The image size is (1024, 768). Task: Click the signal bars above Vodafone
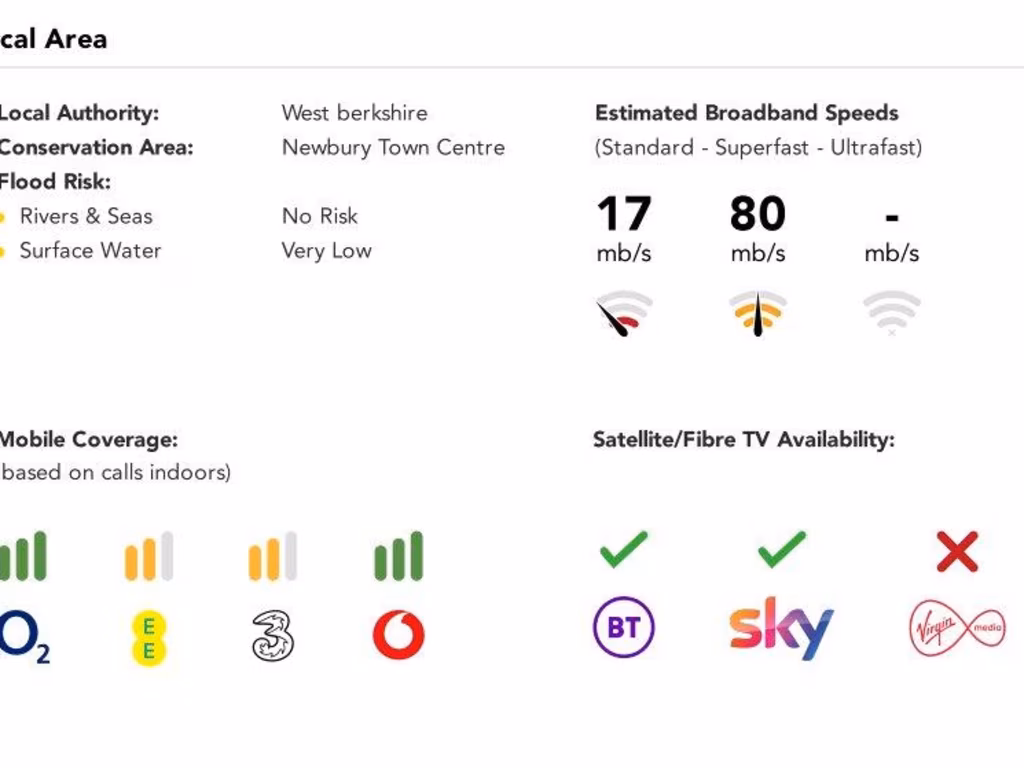398,557
